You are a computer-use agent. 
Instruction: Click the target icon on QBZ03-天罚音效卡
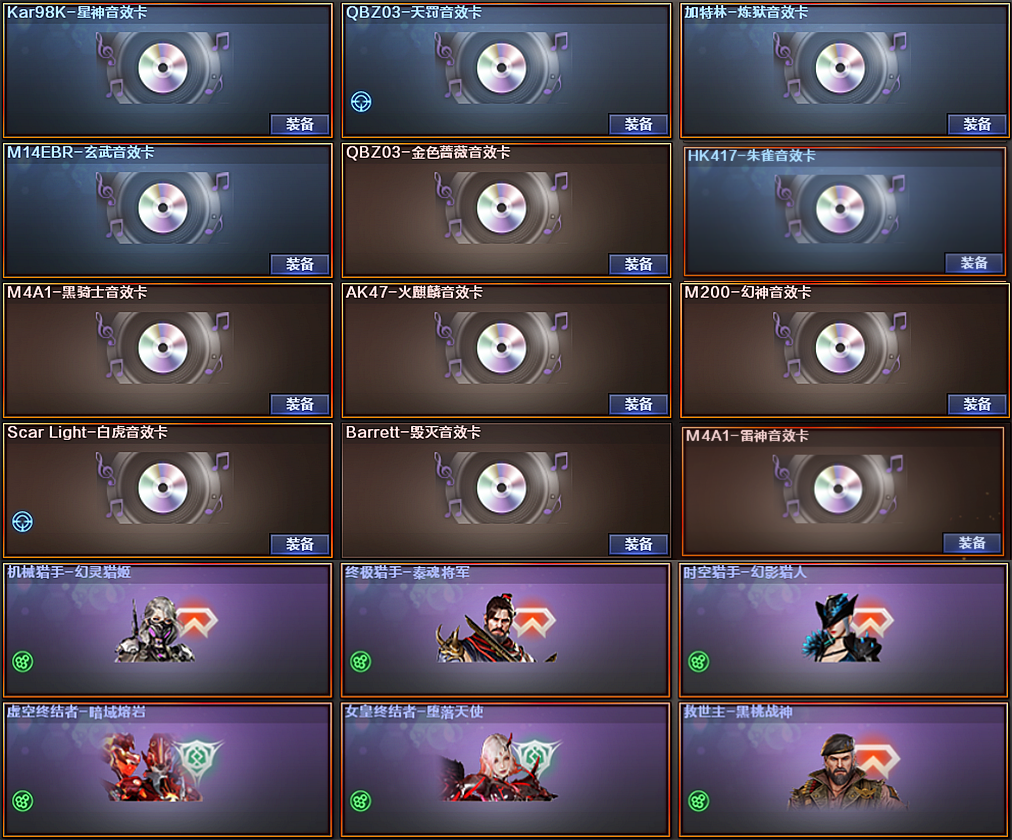click(x=361, y=101)
